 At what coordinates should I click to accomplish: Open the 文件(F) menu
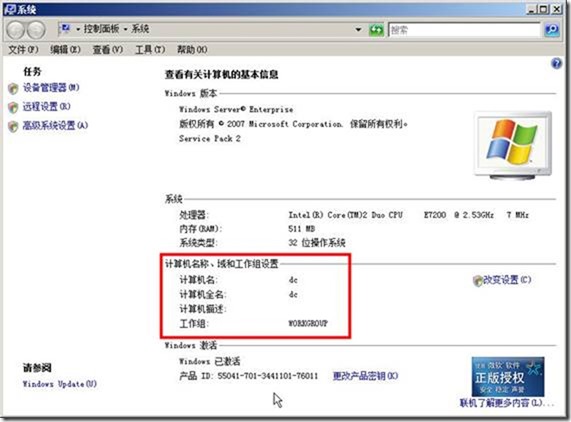click(x=23, y=50)
